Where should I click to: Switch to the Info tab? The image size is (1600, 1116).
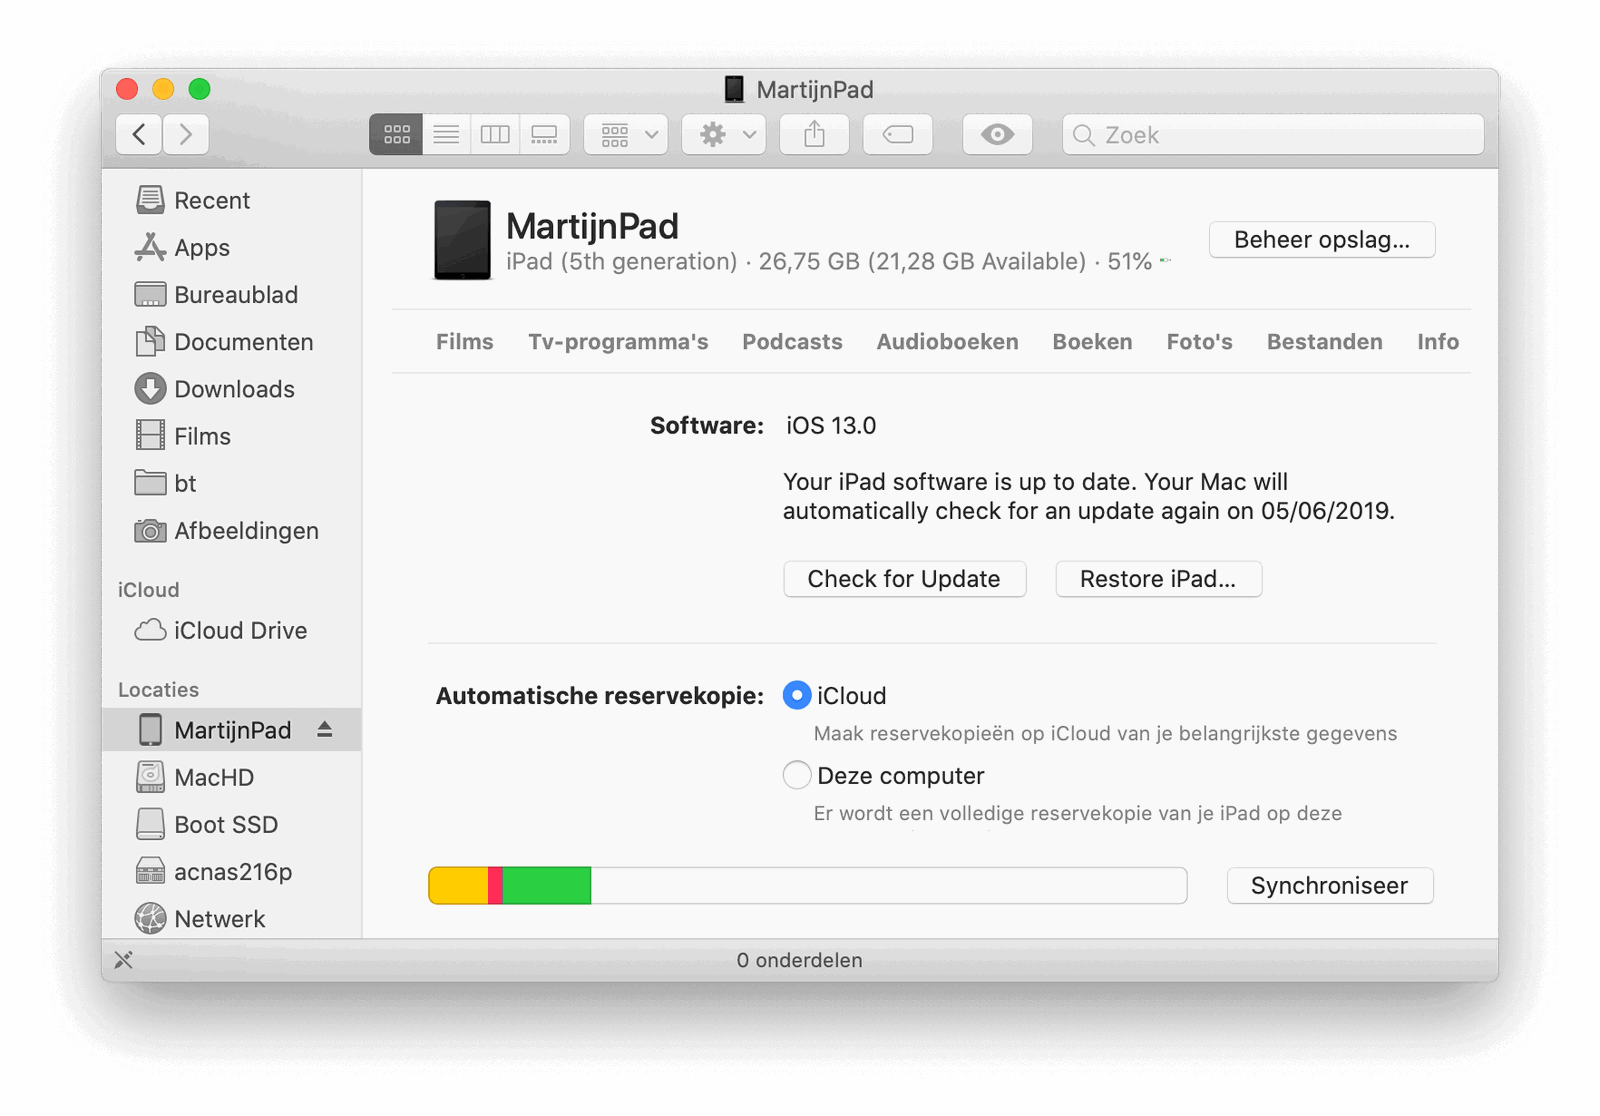coord(1437,342)
